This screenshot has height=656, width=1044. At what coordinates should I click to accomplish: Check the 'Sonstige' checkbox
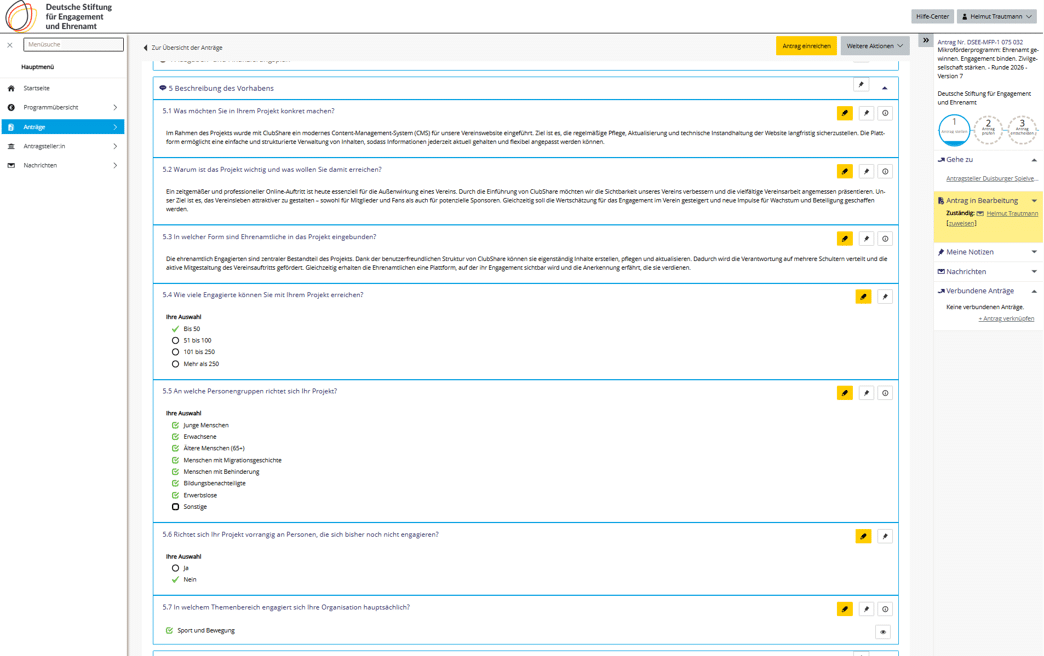click(x=175, y=507)
